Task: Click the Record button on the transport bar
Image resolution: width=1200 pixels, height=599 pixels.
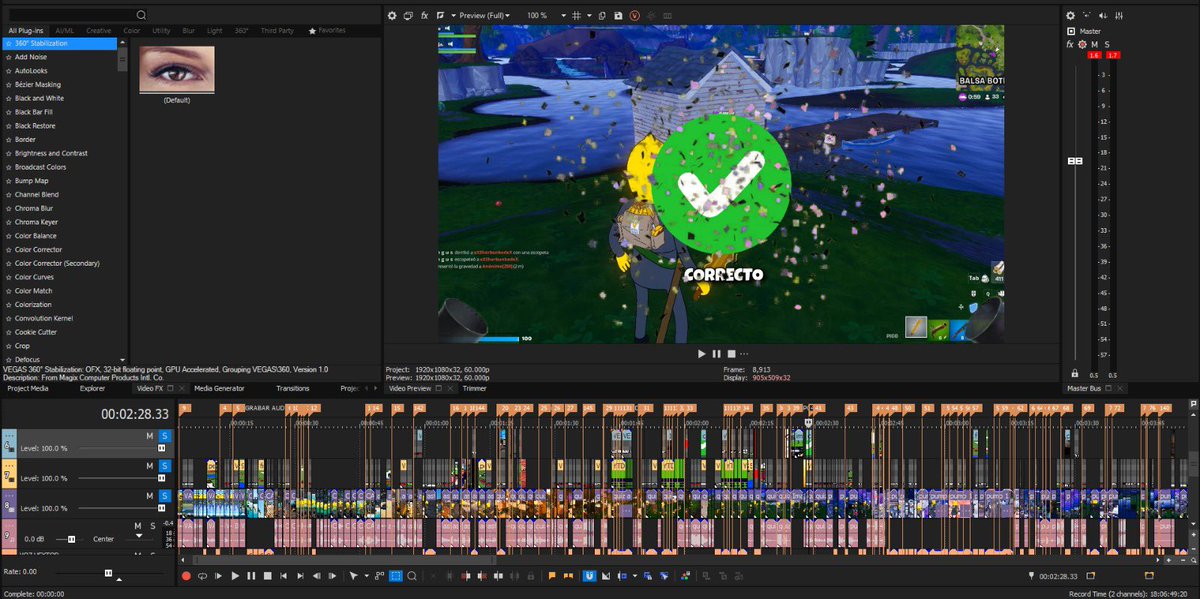Action: click(186, 576)
